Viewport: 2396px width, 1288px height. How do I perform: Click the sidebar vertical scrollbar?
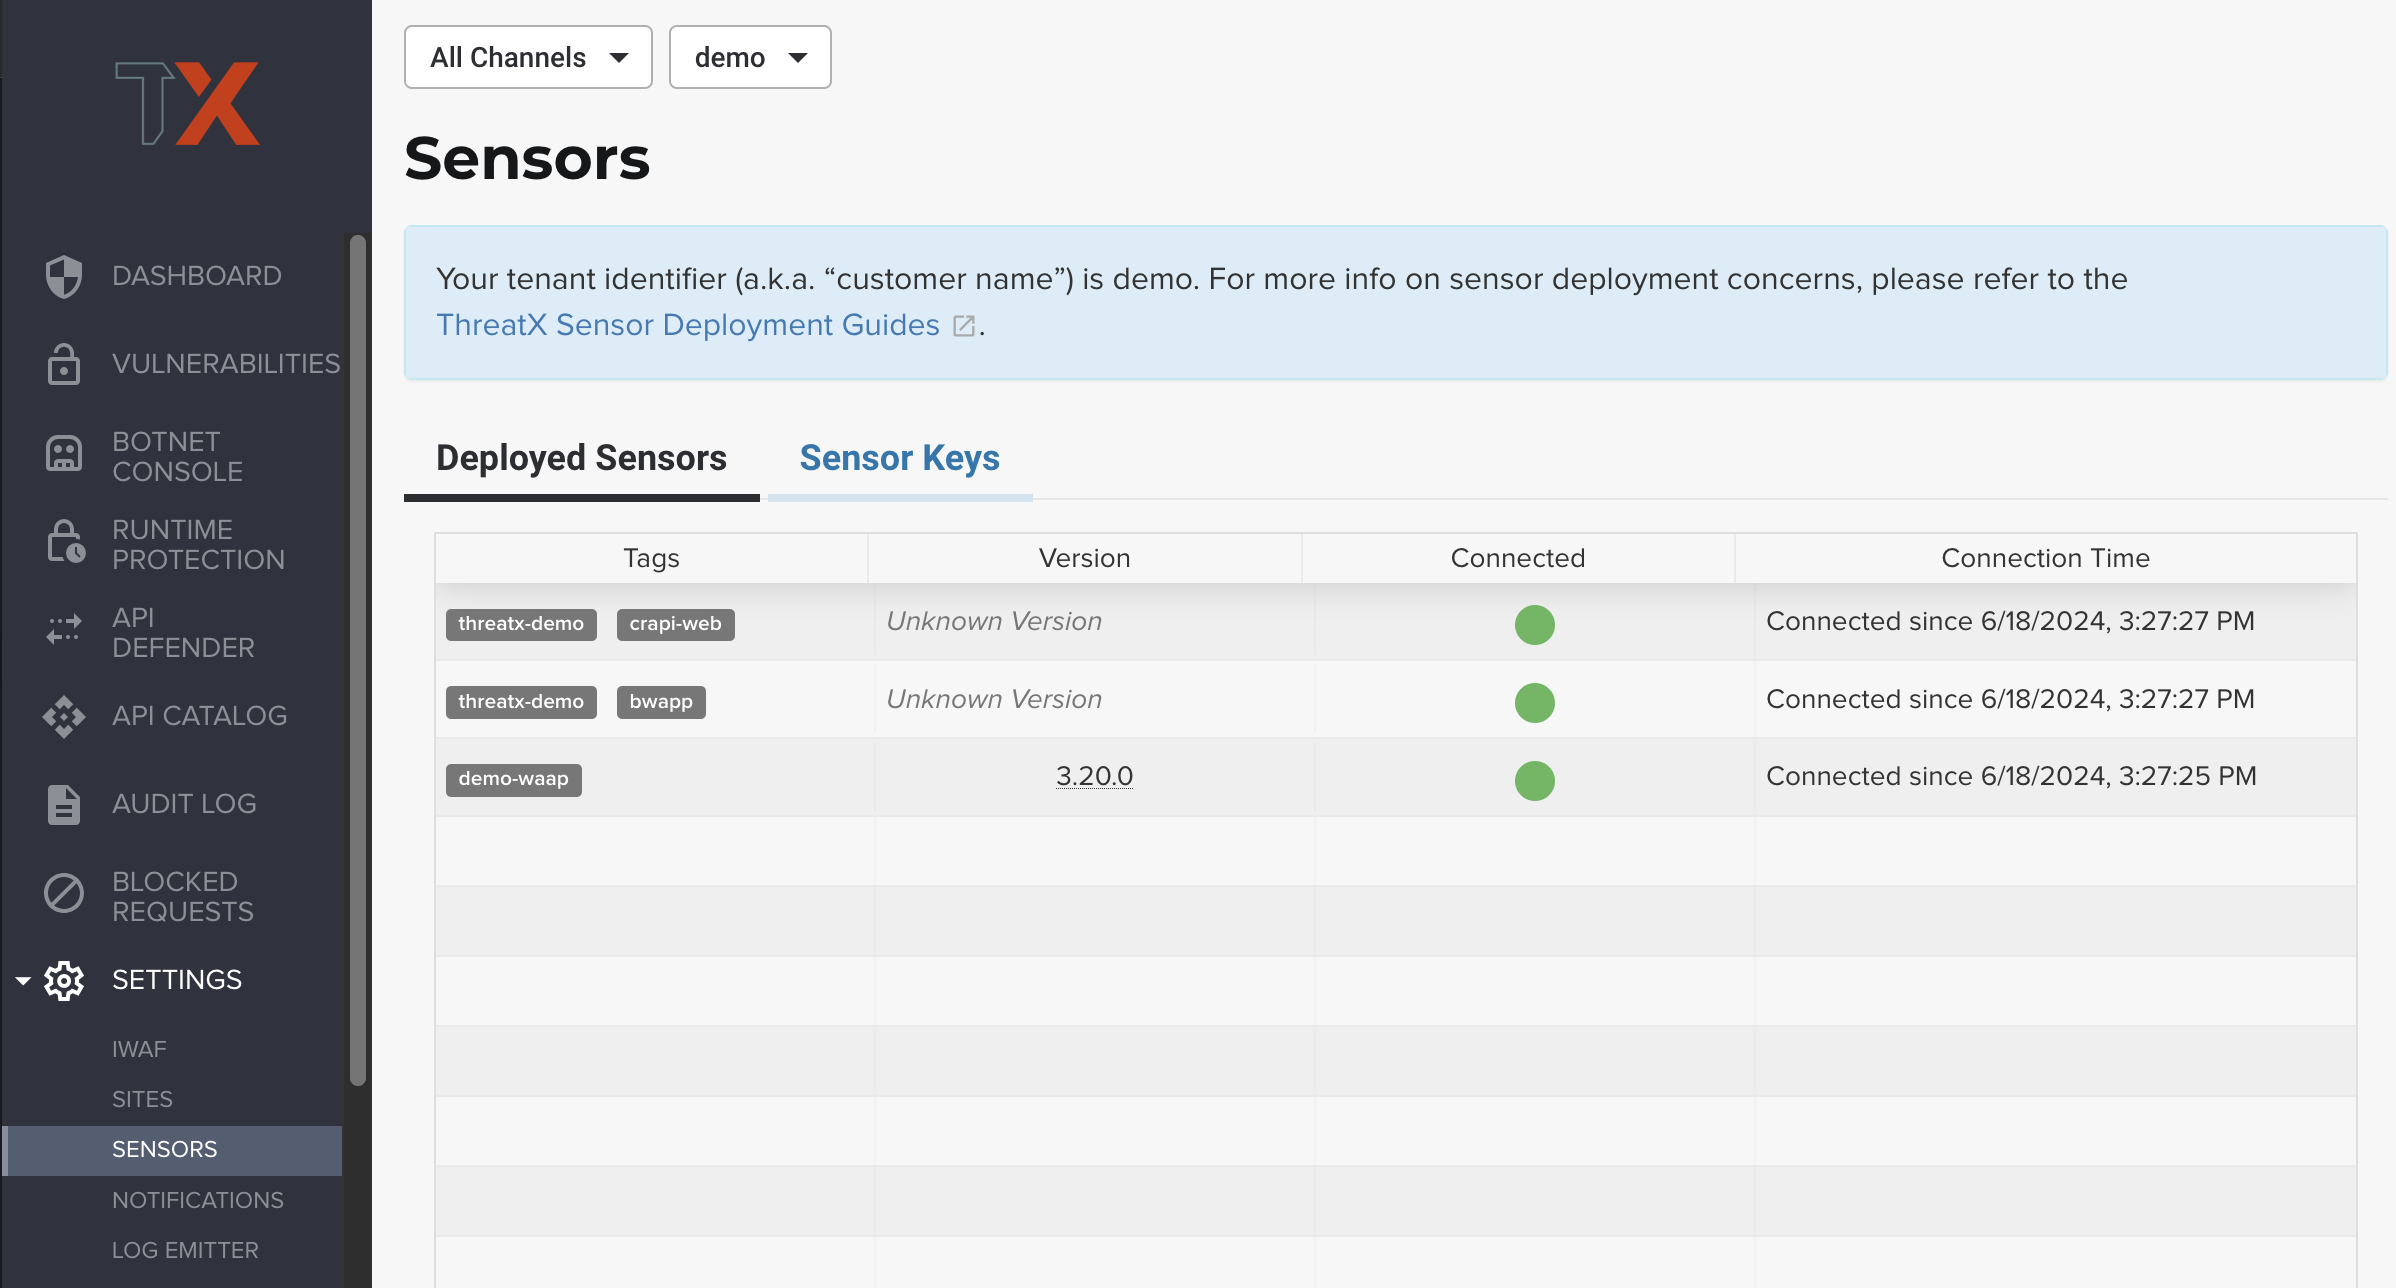point(358,660)
